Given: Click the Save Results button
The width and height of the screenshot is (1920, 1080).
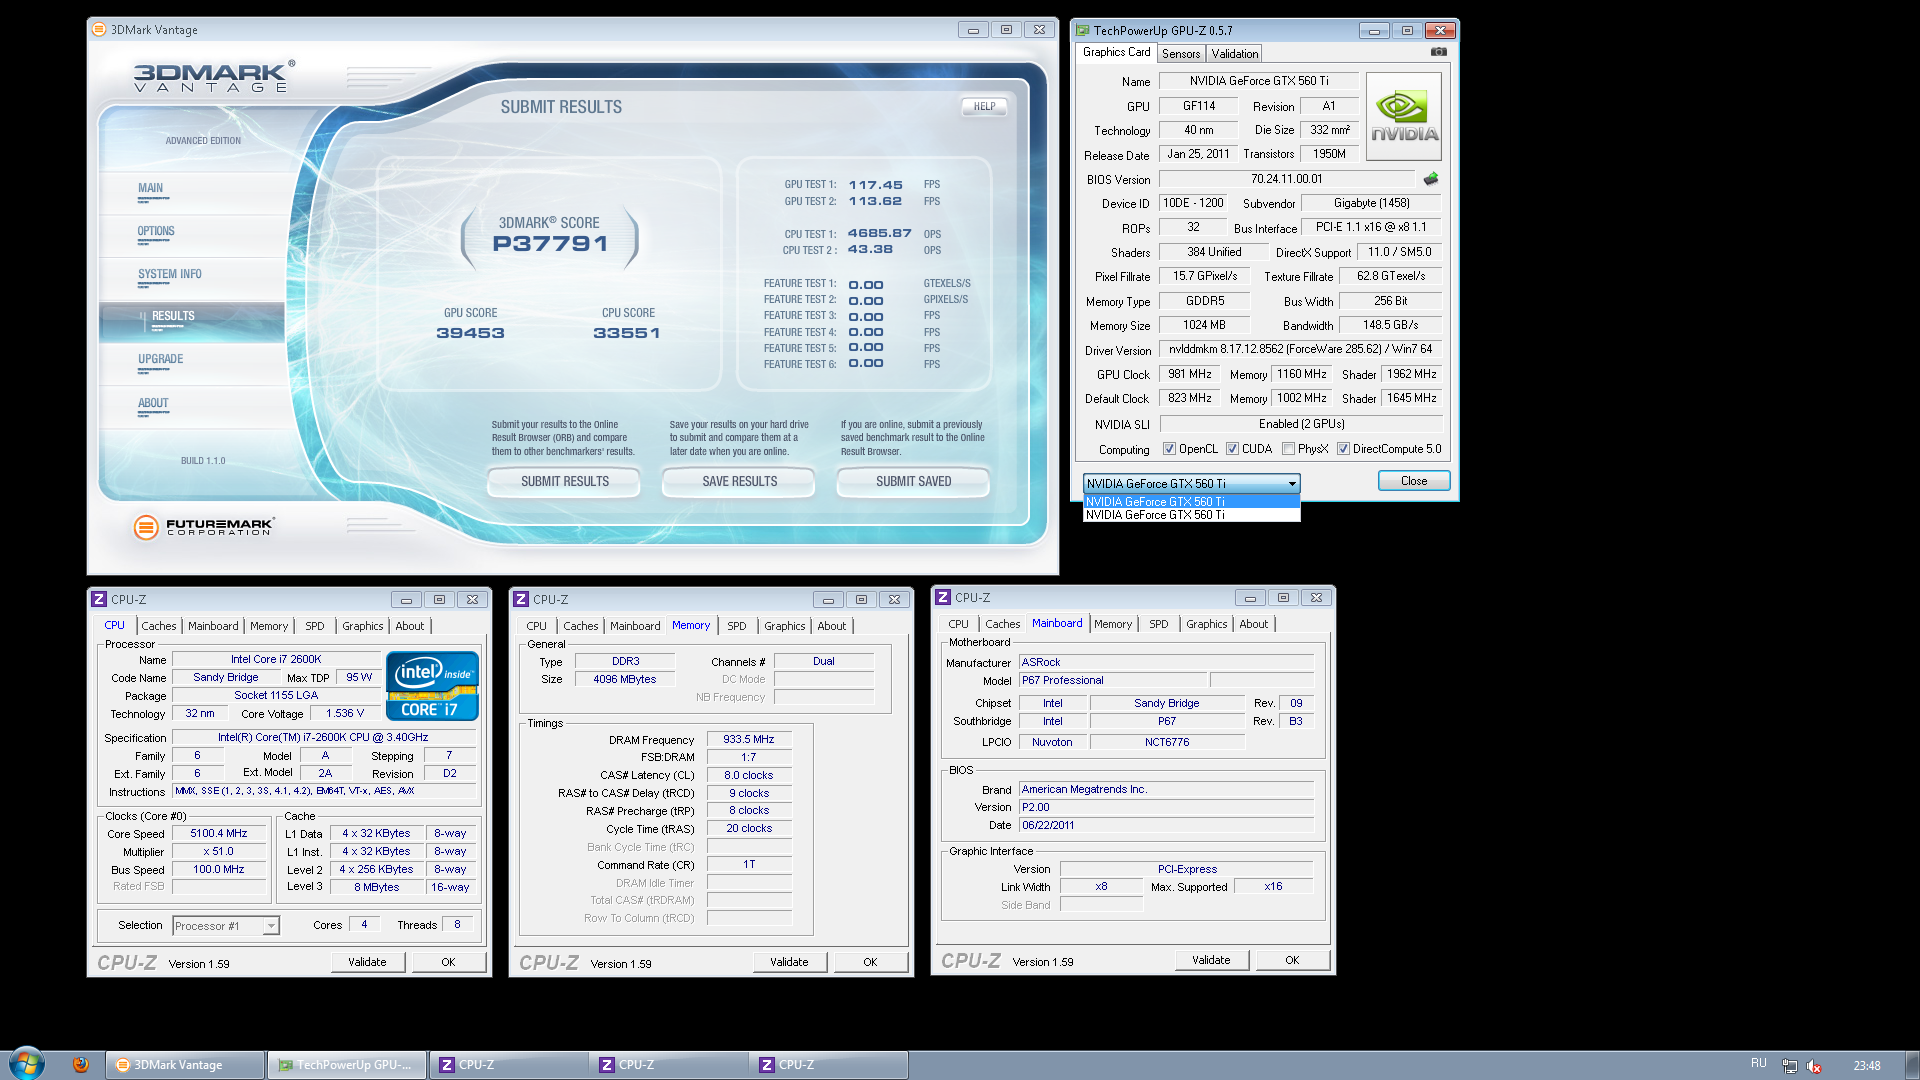Looking at the screenshot, I should [739, 482].
